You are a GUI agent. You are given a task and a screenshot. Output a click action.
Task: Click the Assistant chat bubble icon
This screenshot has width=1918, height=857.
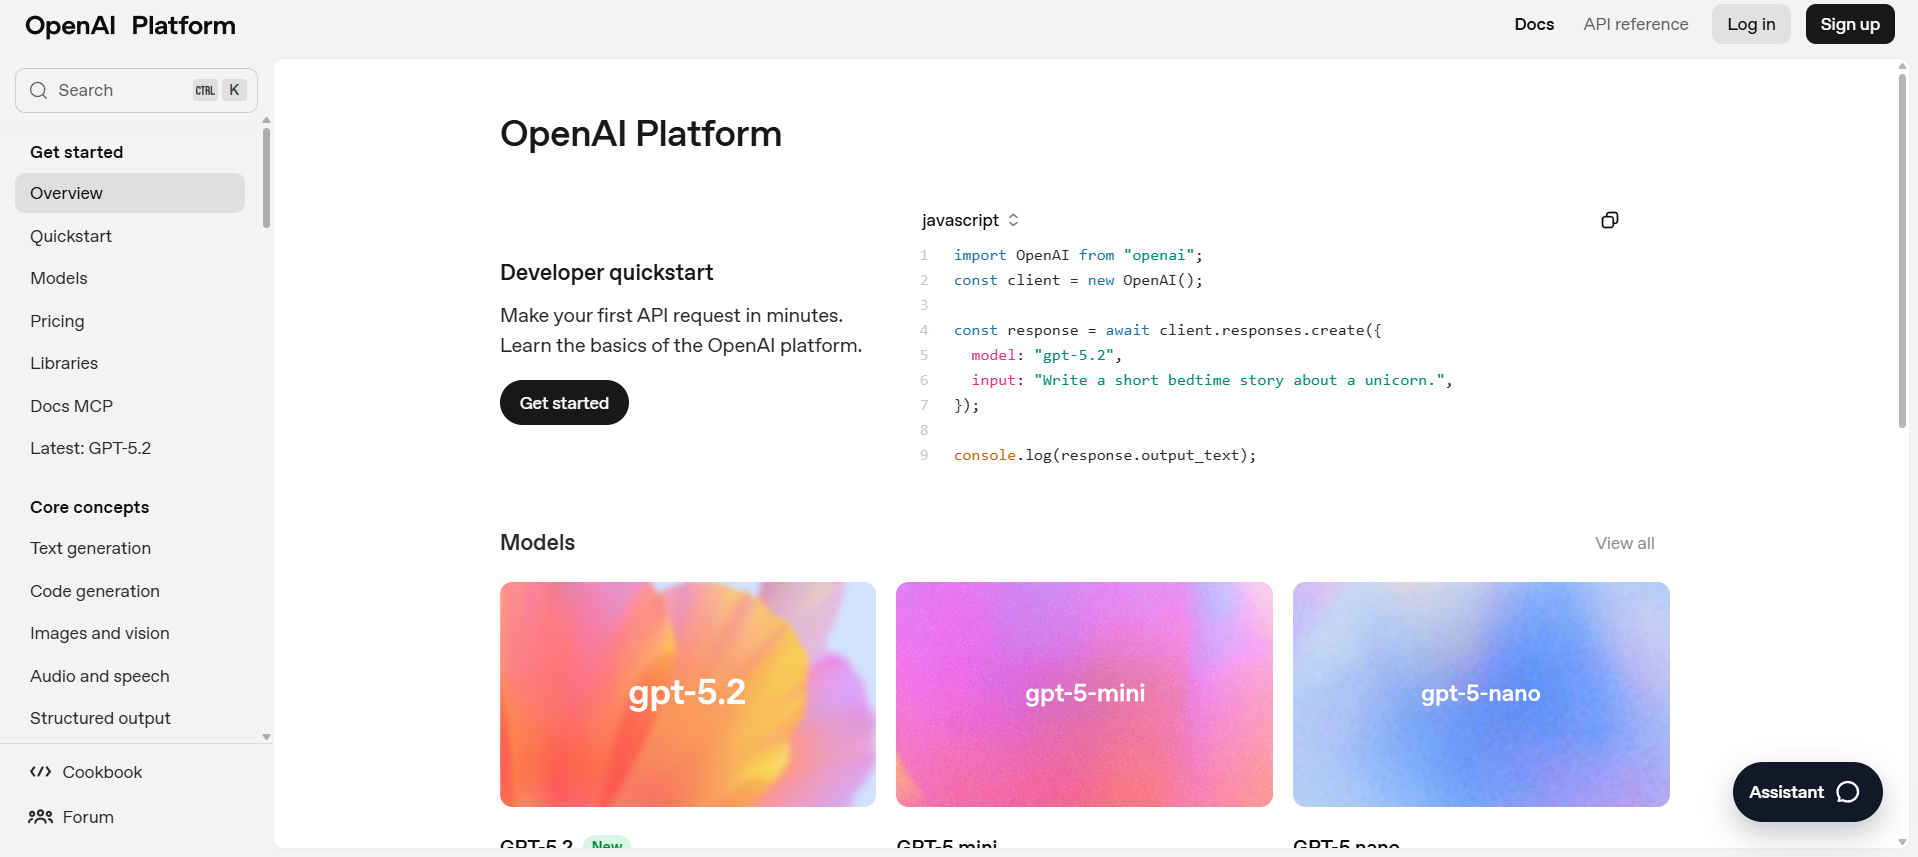pos(1848,792)
